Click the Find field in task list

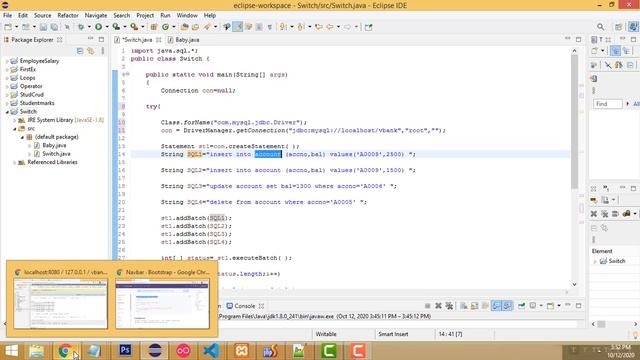pos(607,104)
